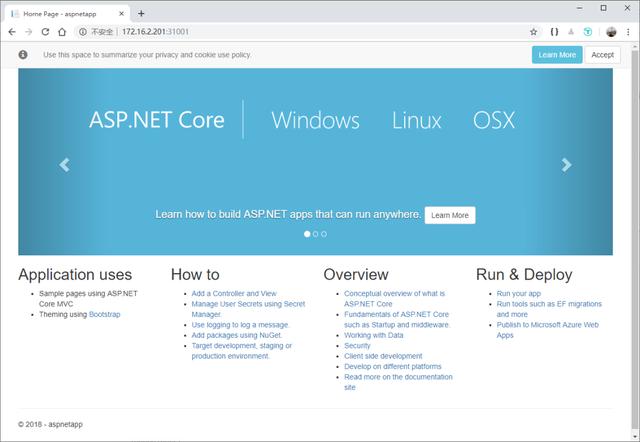Close the Home Page - aspnetapp tab

point(121,13)
